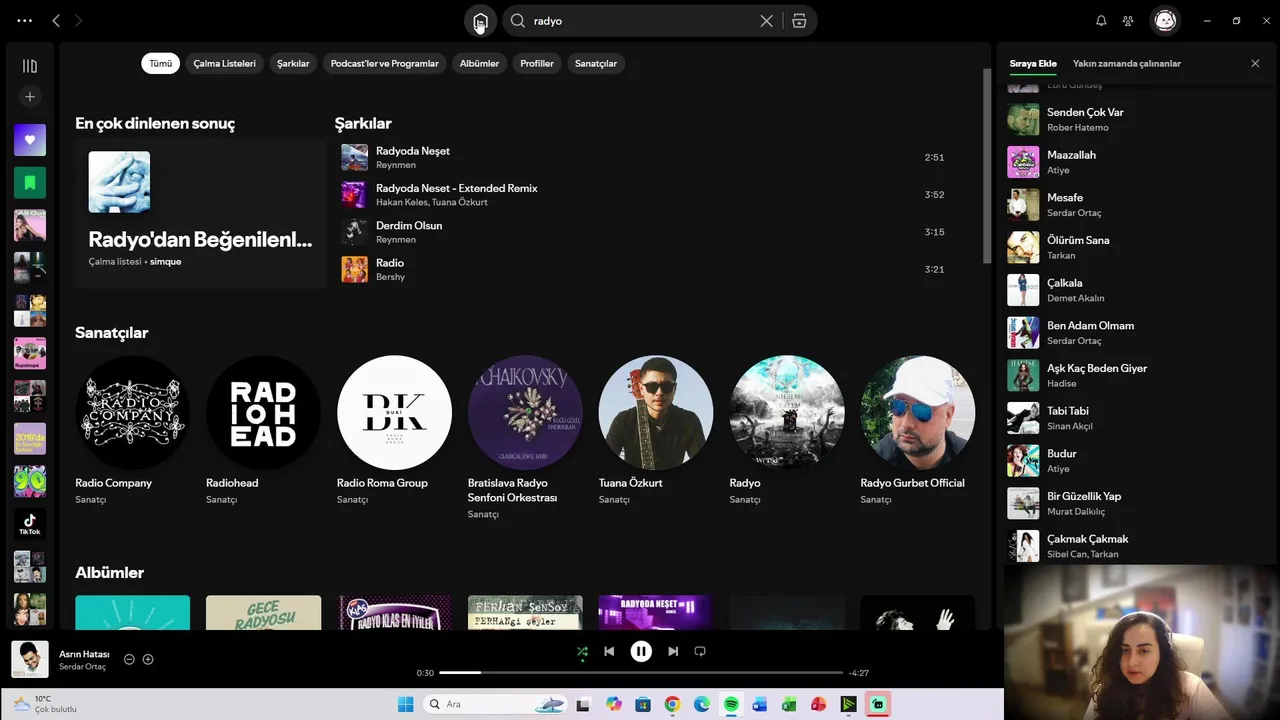
Task: Go to Spotify Home via house icon
Action: [480, 21]
